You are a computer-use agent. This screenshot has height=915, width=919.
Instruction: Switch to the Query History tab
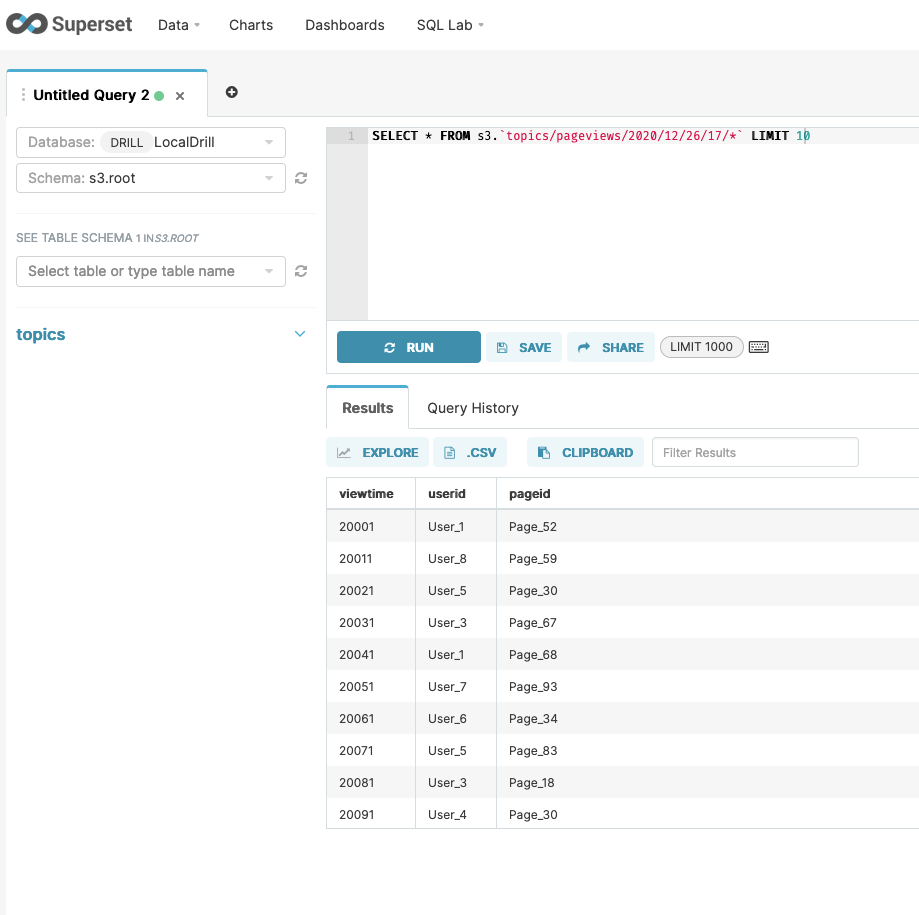473,408
